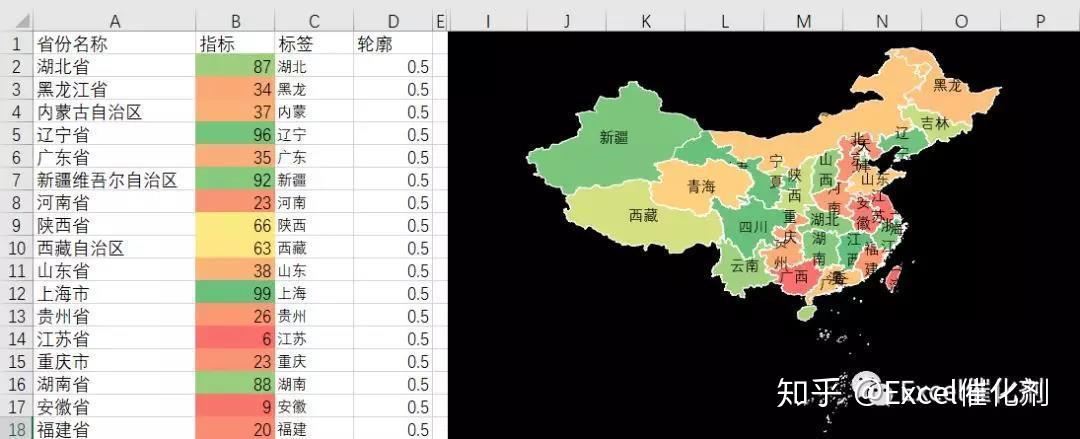
Task: Click 四川 region on the map
Action: [754, 226]
